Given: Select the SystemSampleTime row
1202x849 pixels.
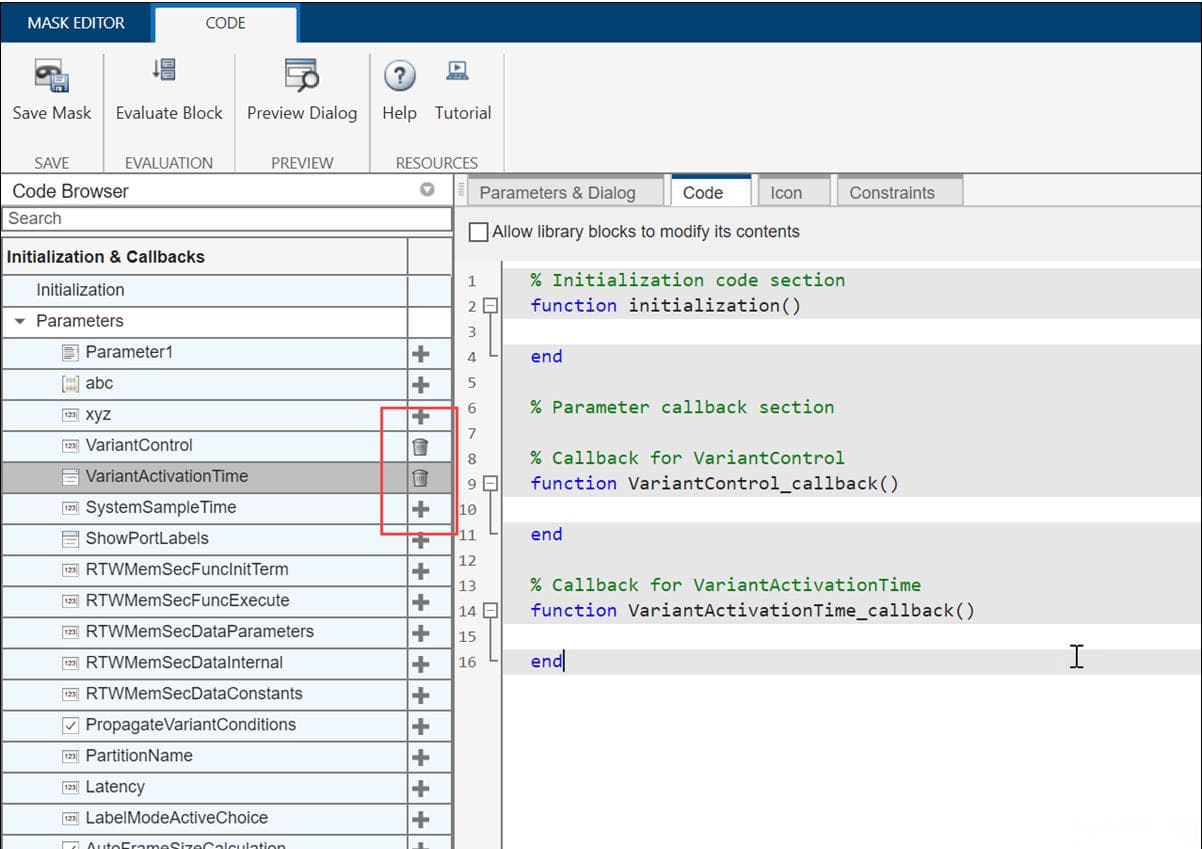Looking at the screenshot, I should [205, 507].
